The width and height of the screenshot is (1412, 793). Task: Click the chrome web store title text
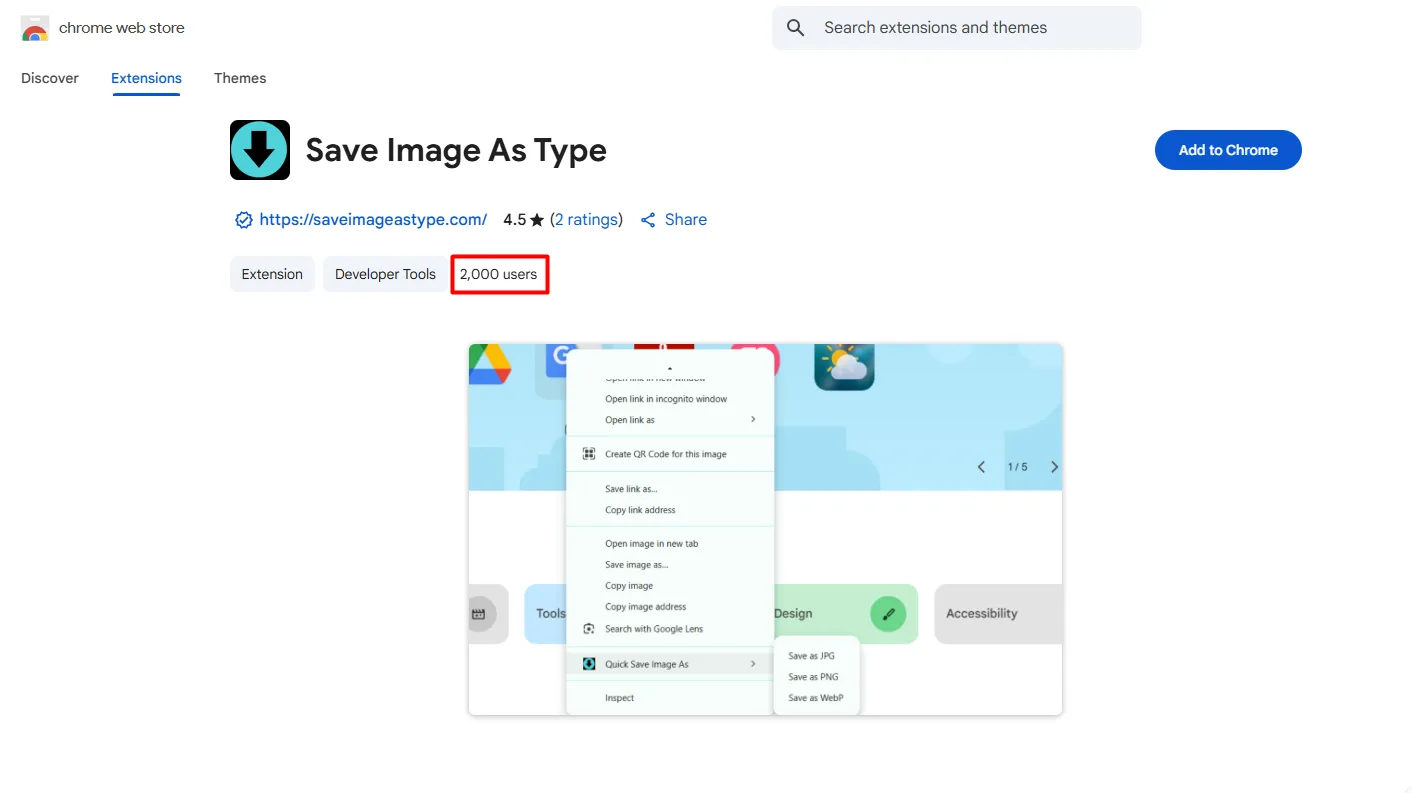pyautogui.click(x=122, y=28)
